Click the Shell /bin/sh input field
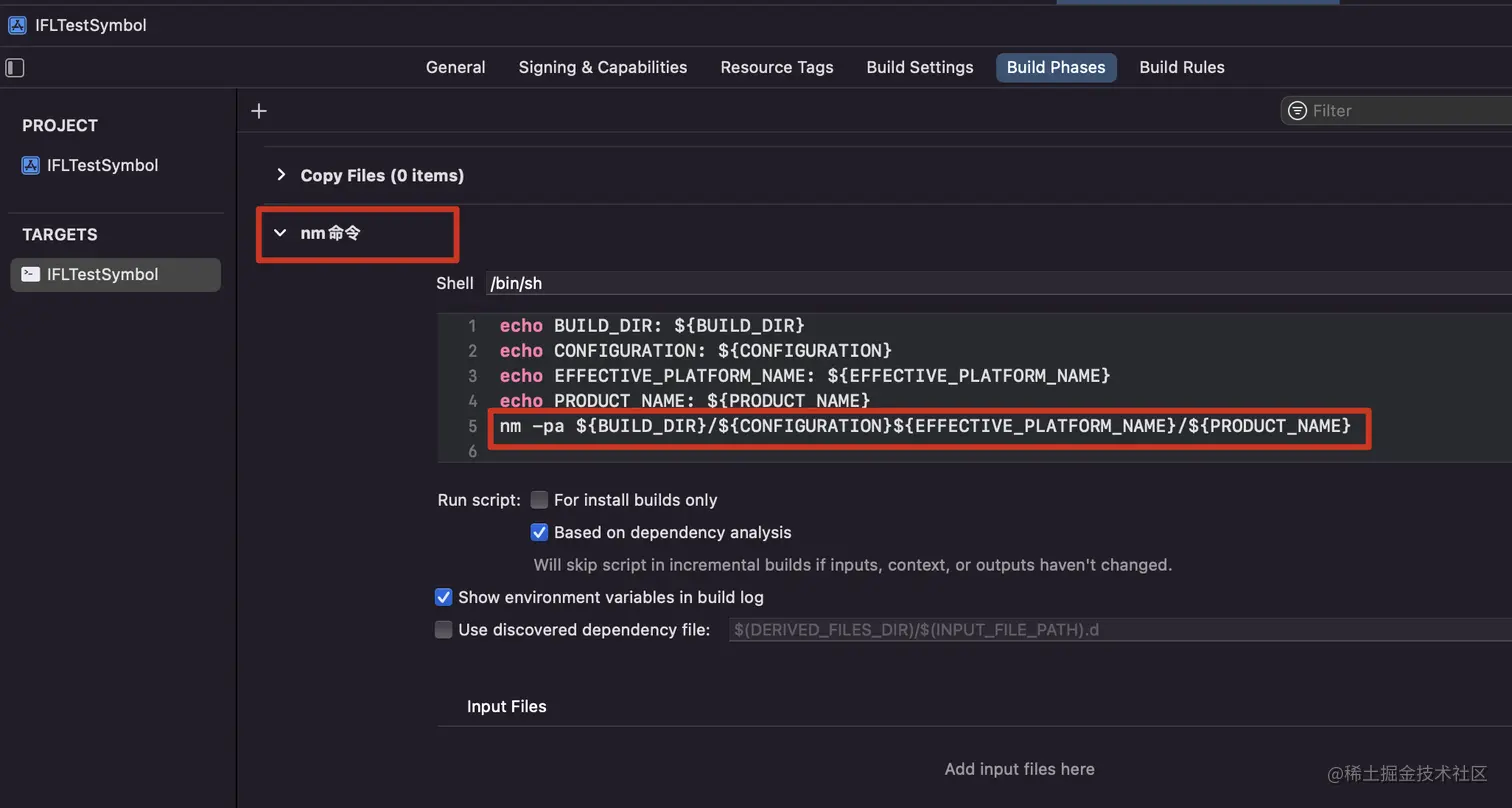 998,283
